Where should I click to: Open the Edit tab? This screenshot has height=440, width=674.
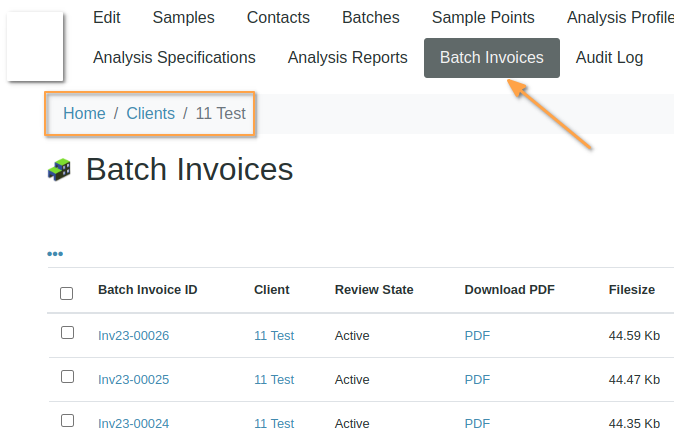click(107, 17)
